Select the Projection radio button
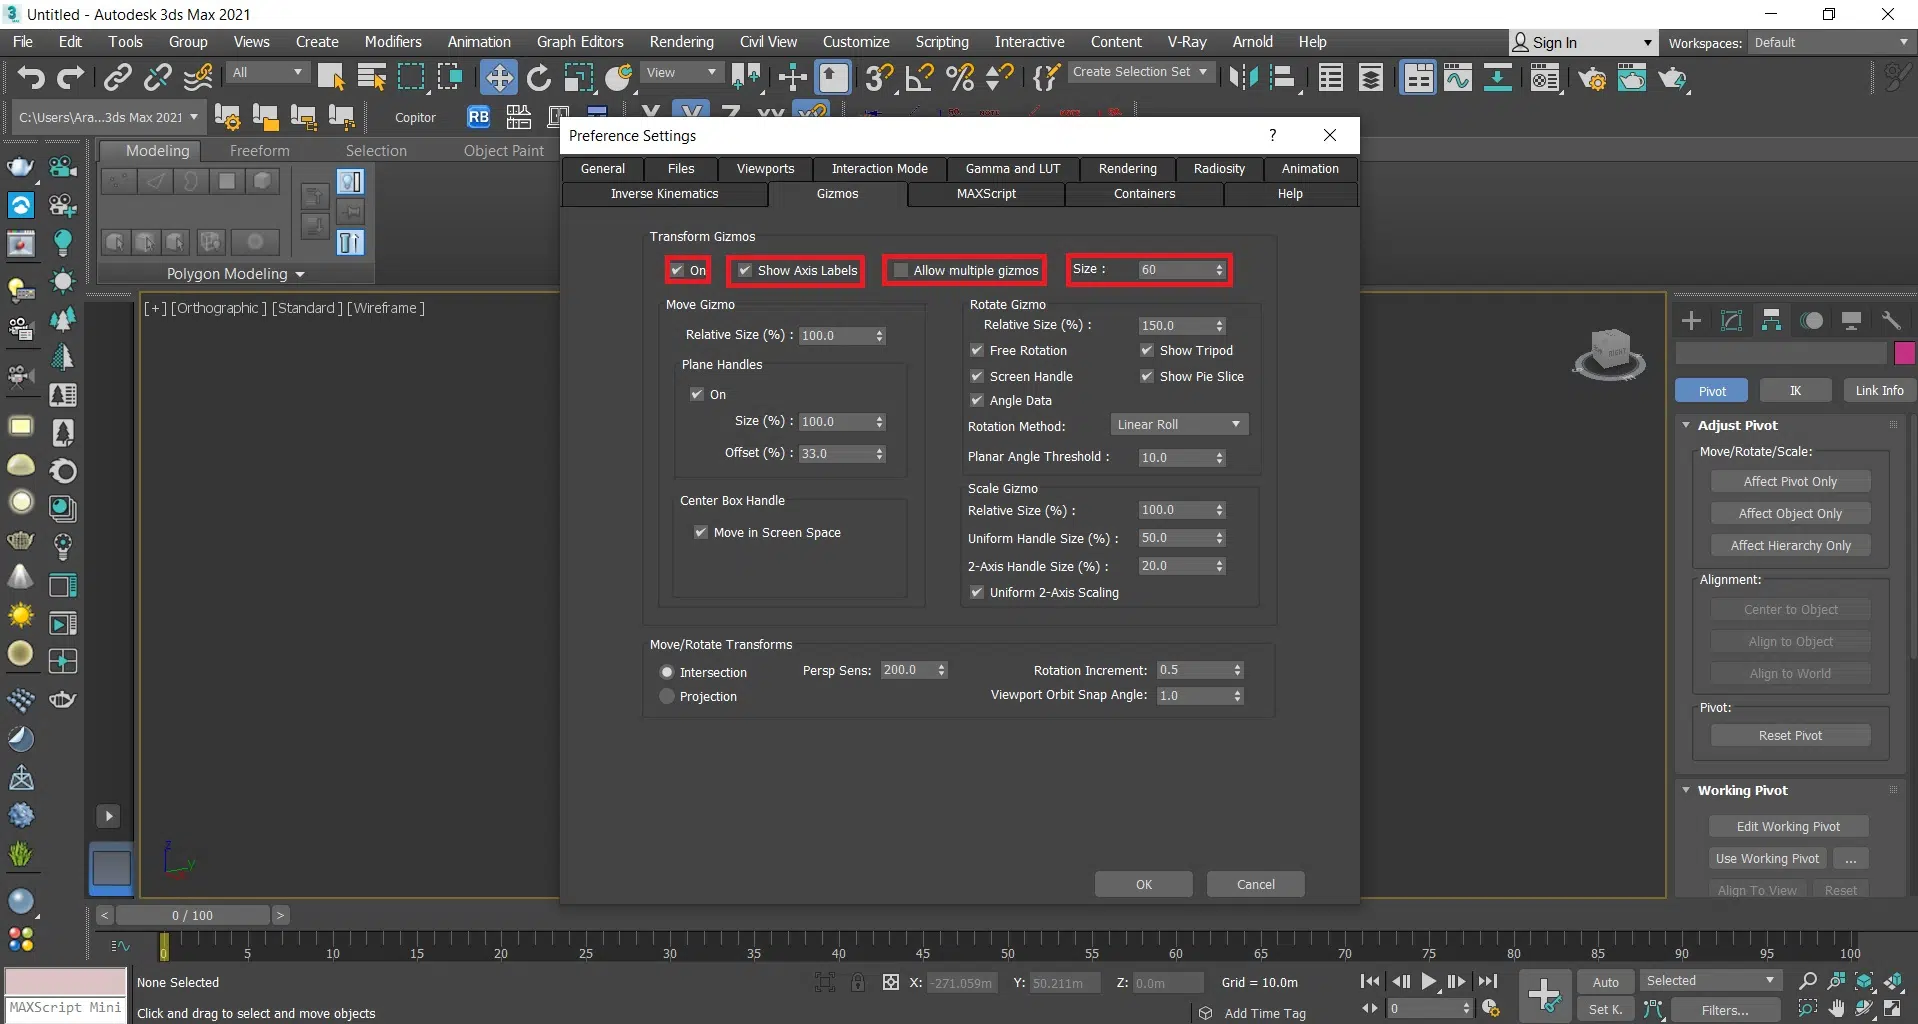1918x1024 pixels. [667, 696]
